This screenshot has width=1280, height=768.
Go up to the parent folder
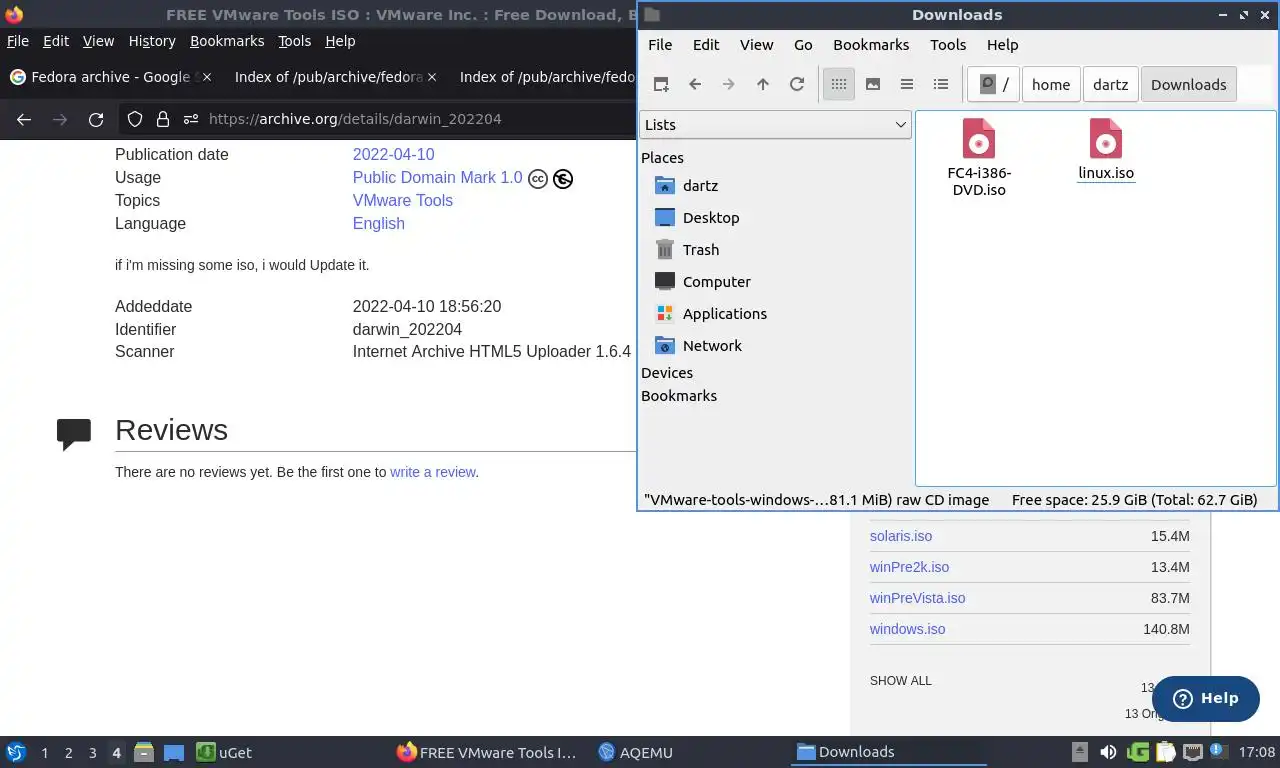[763, 84]
